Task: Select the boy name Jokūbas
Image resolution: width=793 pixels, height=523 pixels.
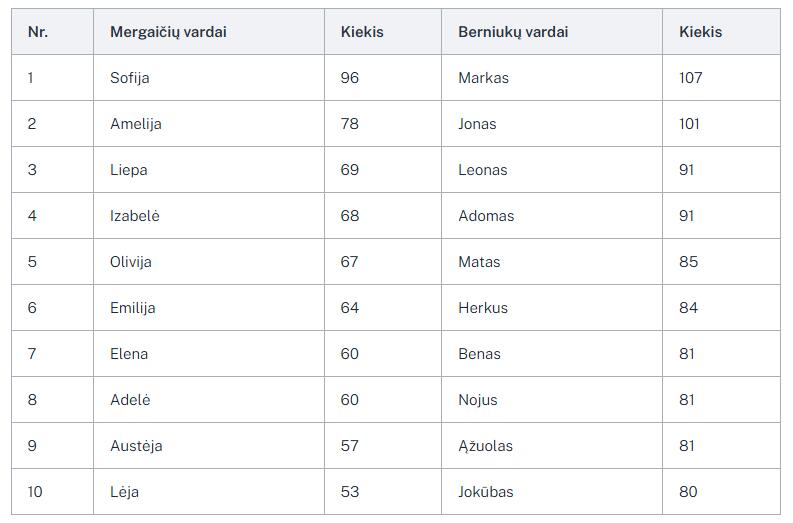Action: tap(486, 492)
